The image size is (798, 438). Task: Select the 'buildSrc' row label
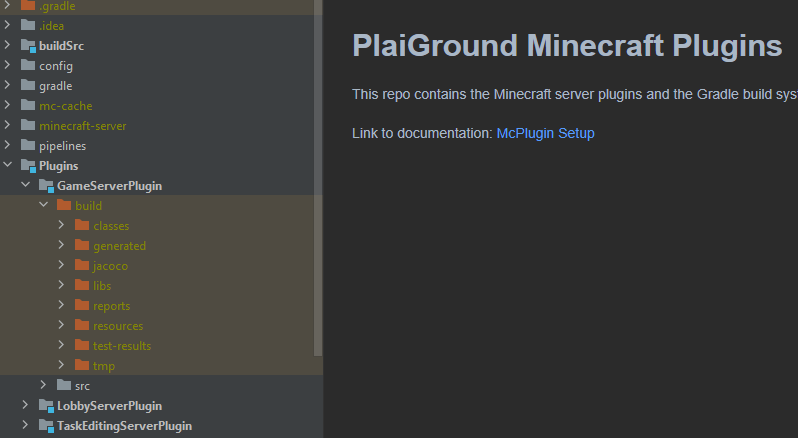coord(62,46)
